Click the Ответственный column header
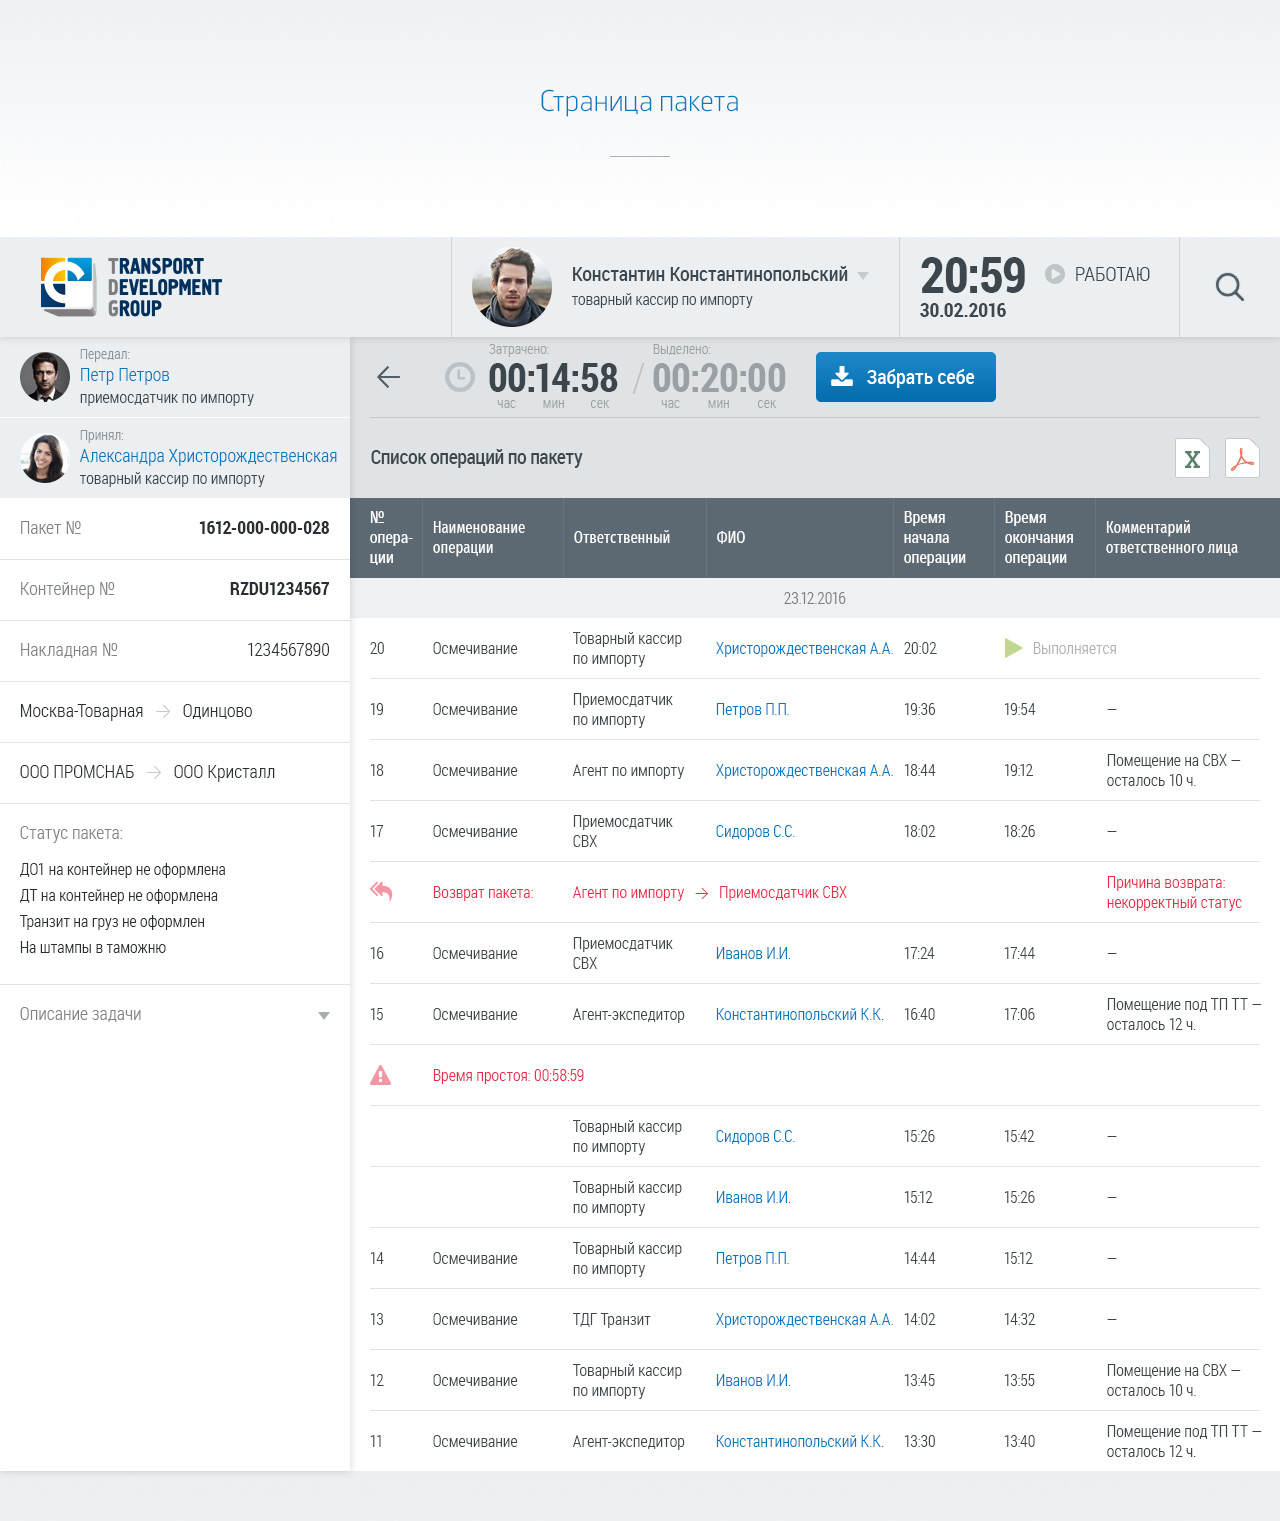This screenshot has height=1521, width=1280. tap(621, 538)
